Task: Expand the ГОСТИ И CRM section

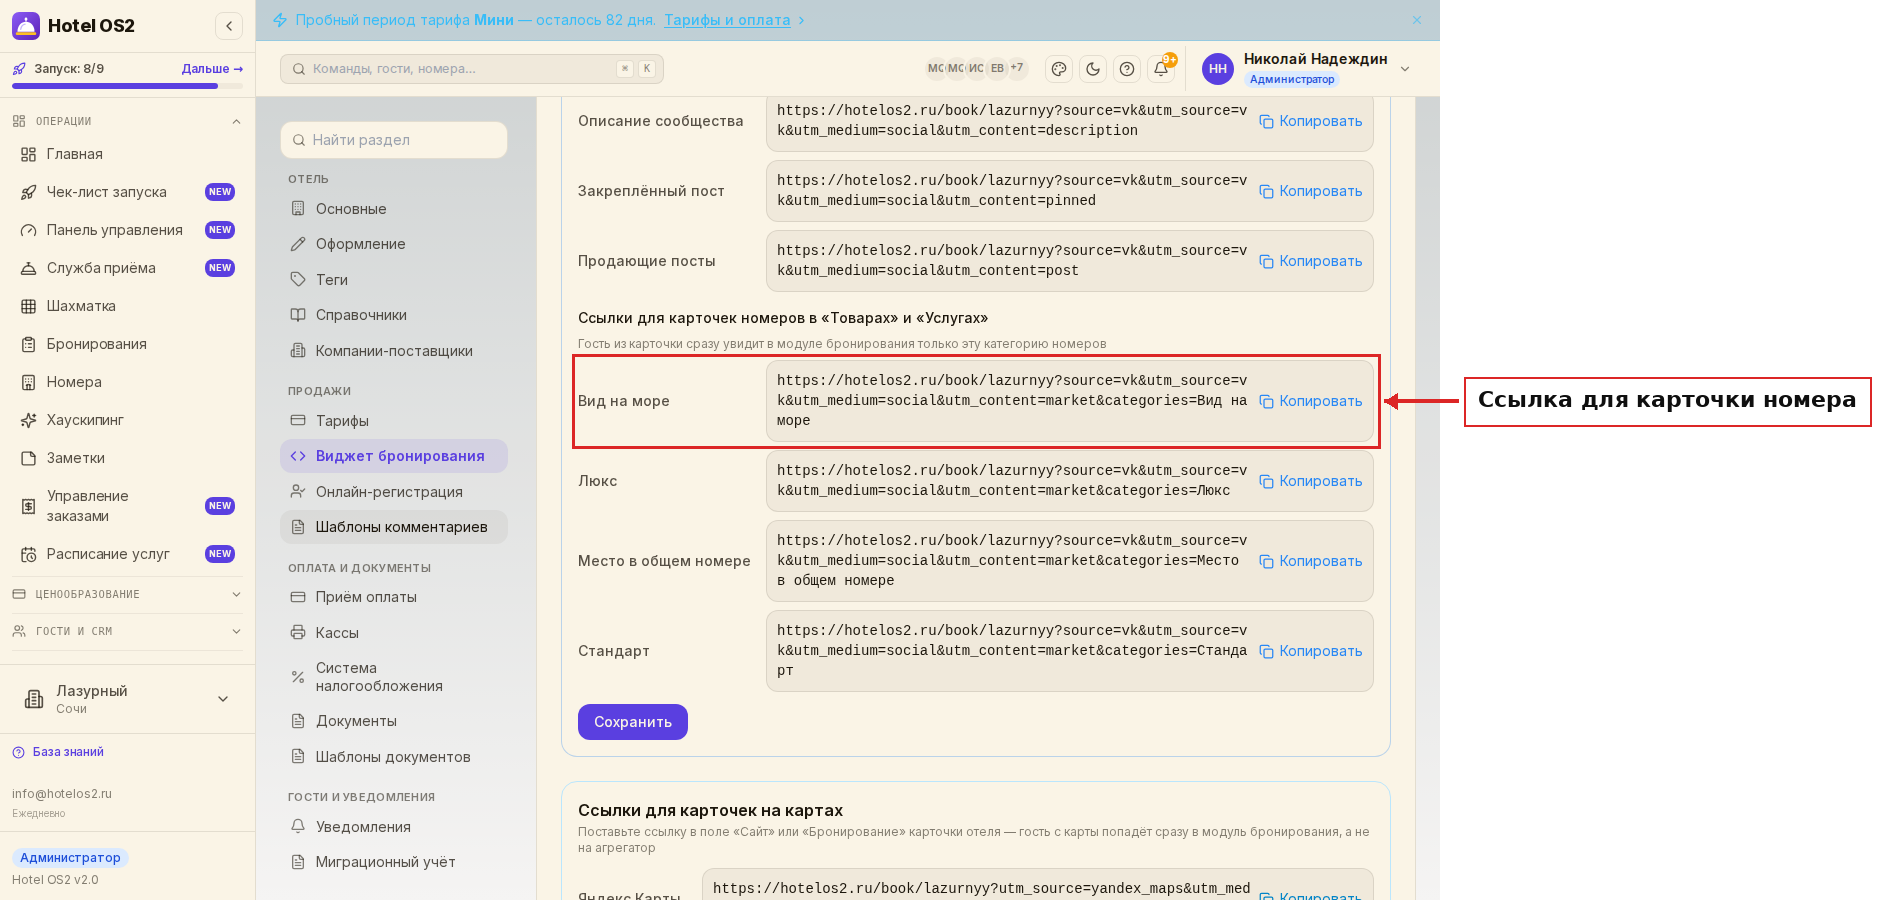Action: [127, 631]
